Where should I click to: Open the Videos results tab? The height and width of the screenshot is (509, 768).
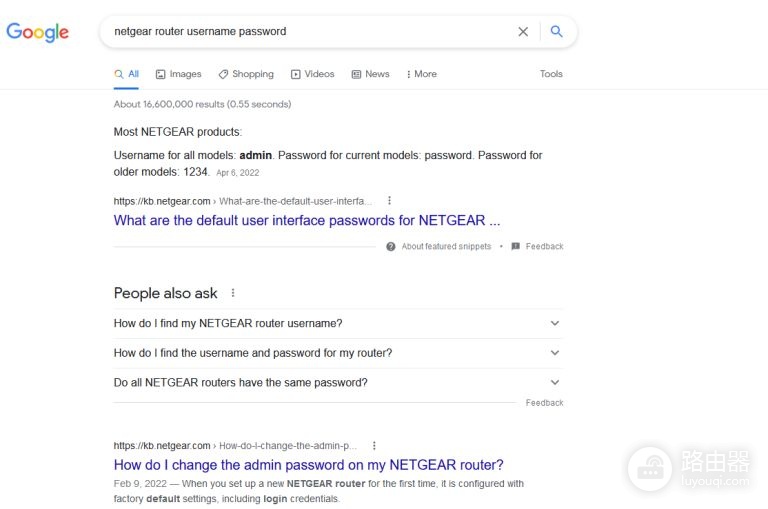pyautogui.click(x=312, y=74)
